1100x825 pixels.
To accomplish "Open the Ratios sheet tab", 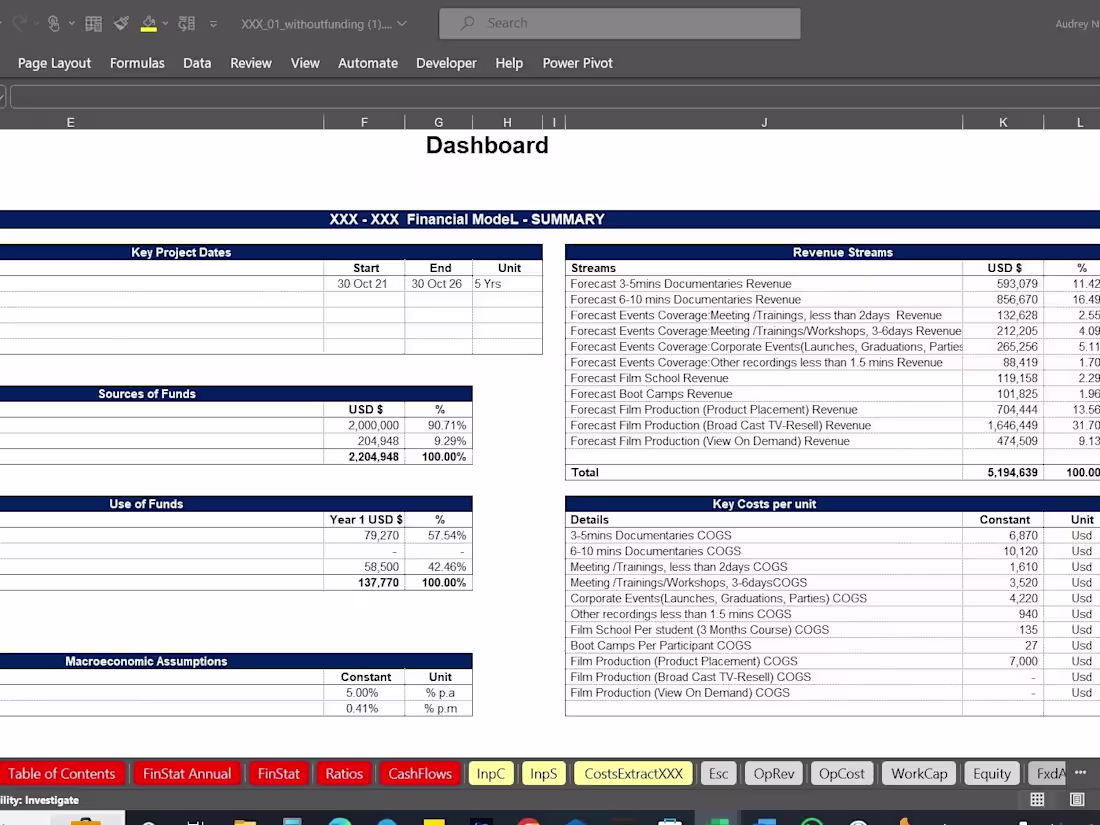I will click(344, 774).
